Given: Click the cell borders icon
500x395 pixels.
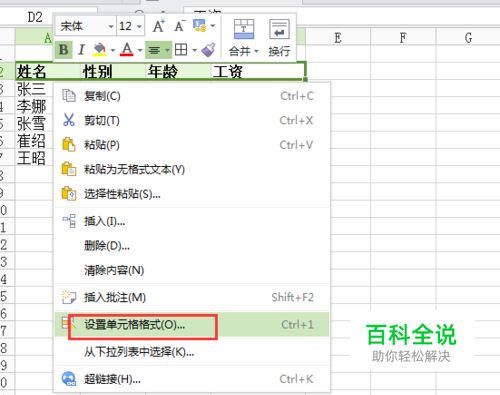Looking at the screenshot, I should [x=181, y=50].
